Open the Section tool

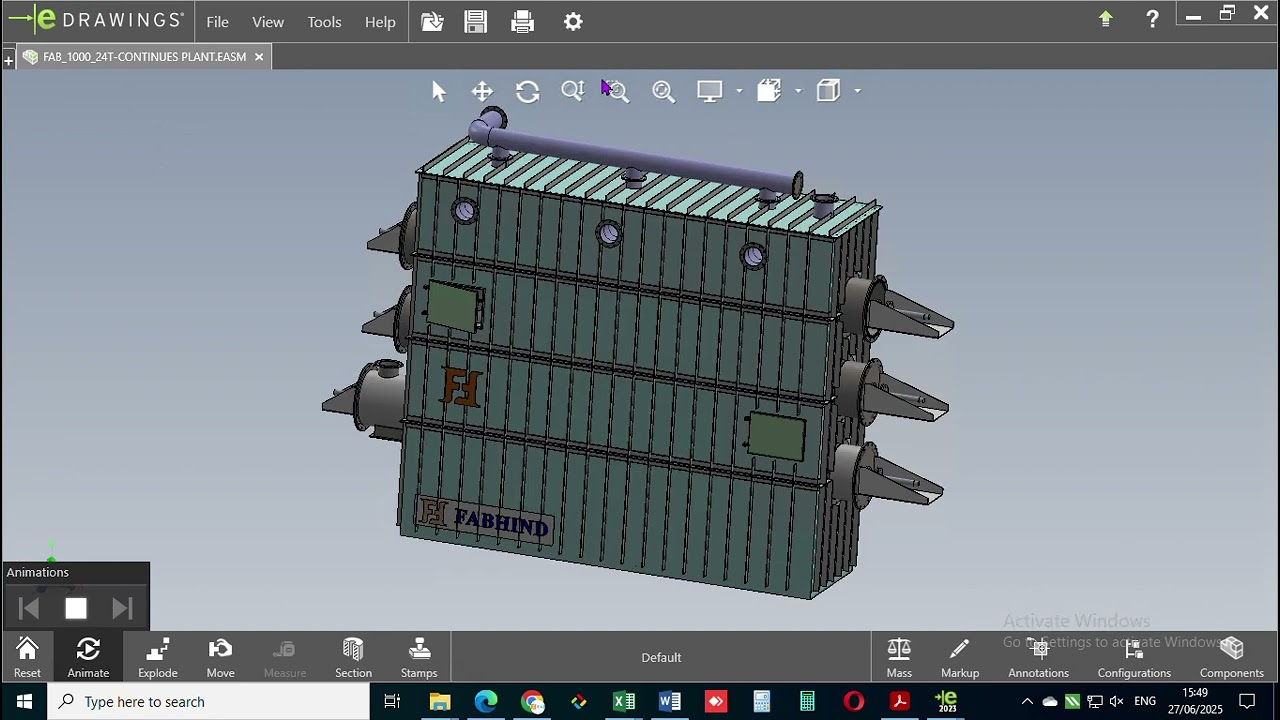tap(353, 657)
